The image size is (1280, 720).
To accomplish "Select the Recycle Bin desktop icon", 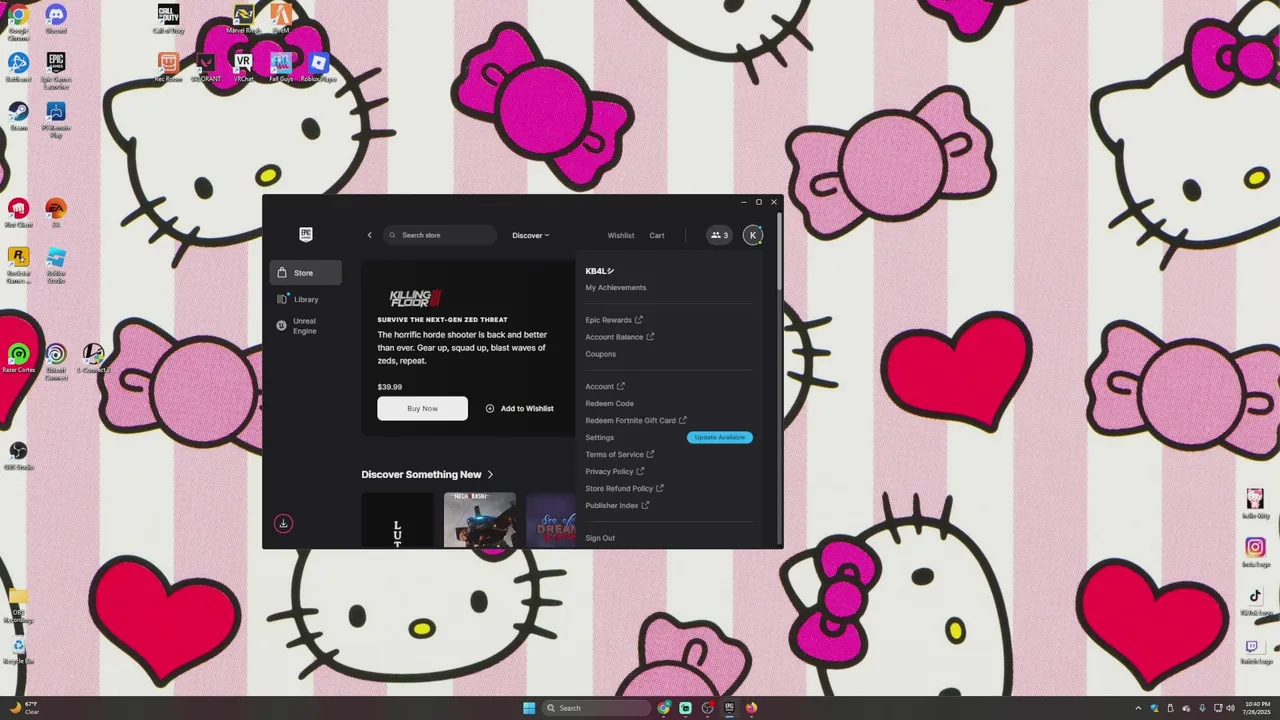I will pyautogui.click(x=18, y=651).
